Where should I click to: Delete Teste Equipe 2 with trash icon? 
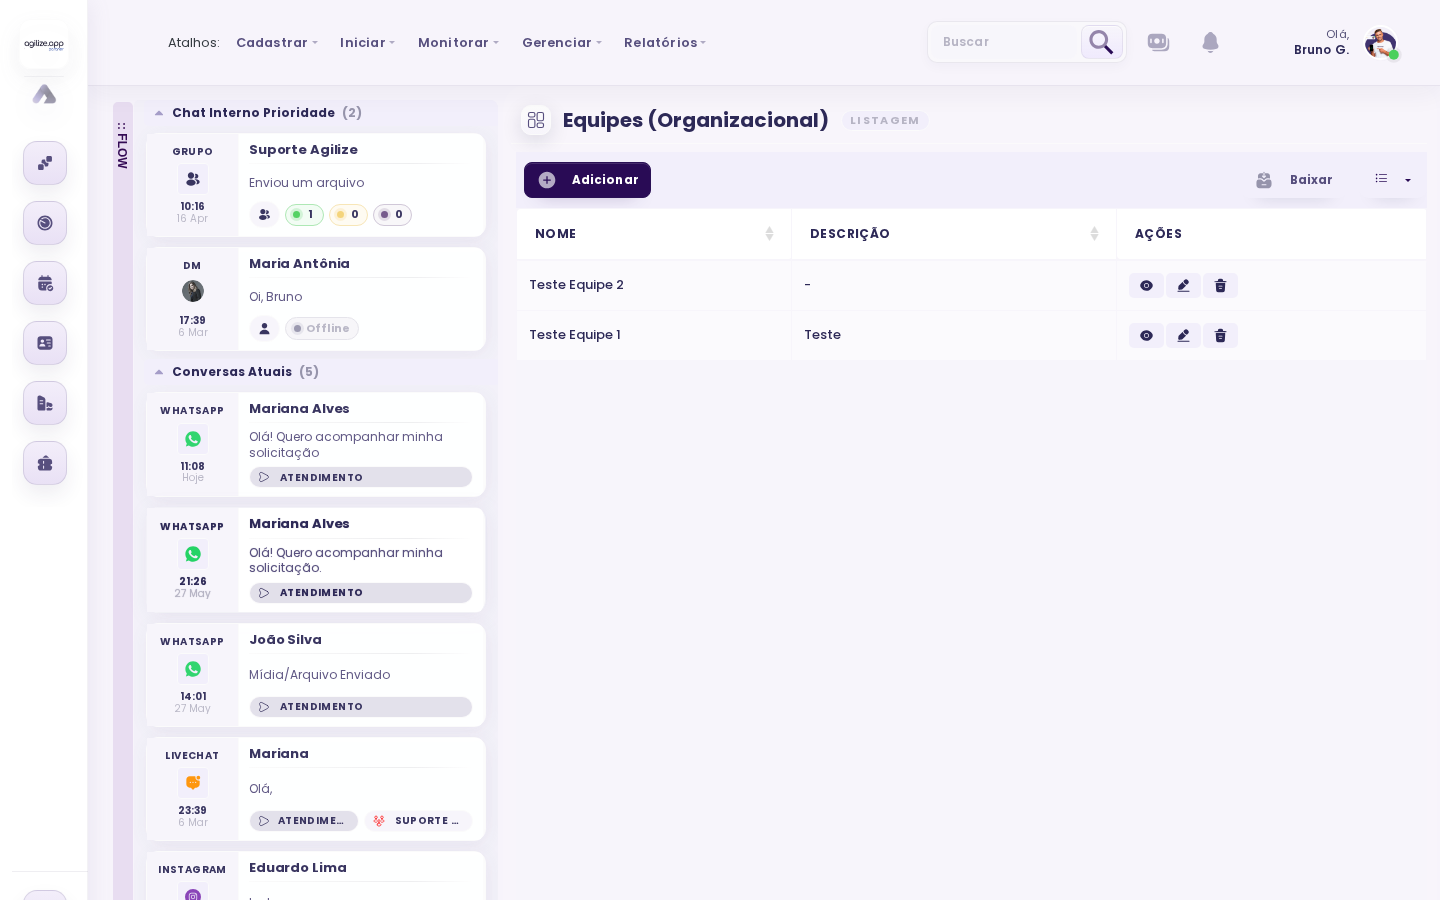click(x=1220, y=286)
